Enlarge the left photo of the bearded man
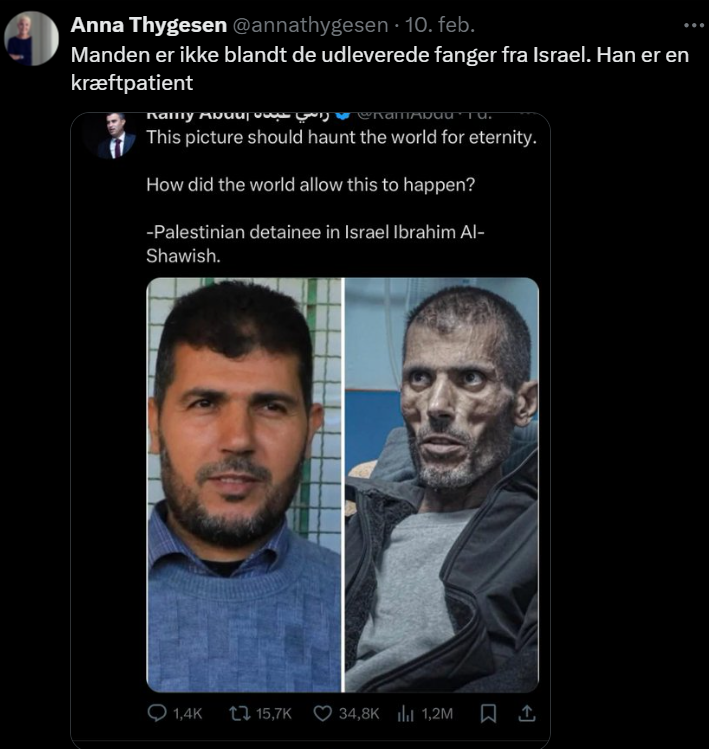Viewport: 709px width, 749px height. click(244, 485)
